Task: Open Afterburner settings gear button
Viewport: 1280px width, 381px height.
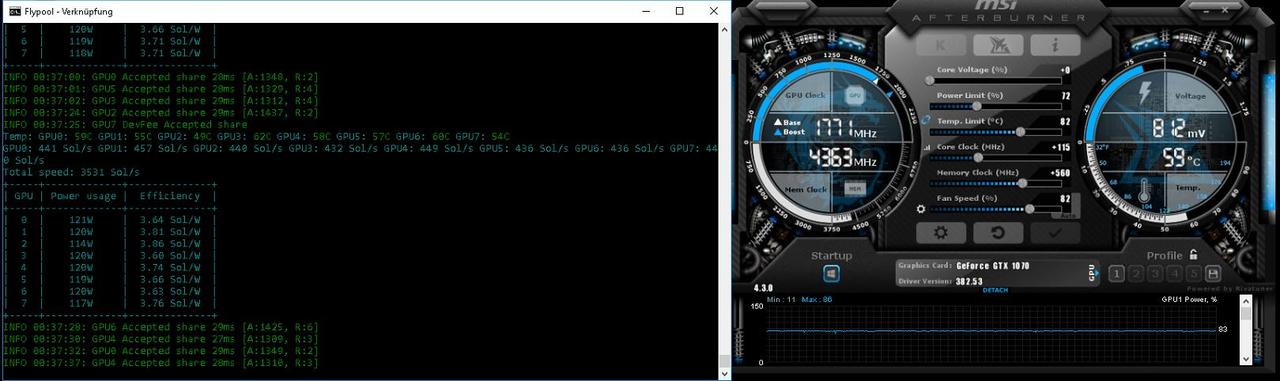Action: pyautogui.click(x=941, y=232)
